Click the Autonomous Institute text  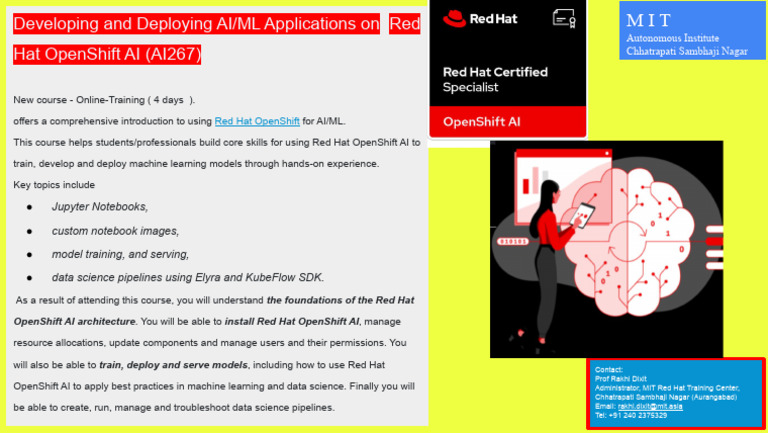pyautogui.click(x=672, y=38)
